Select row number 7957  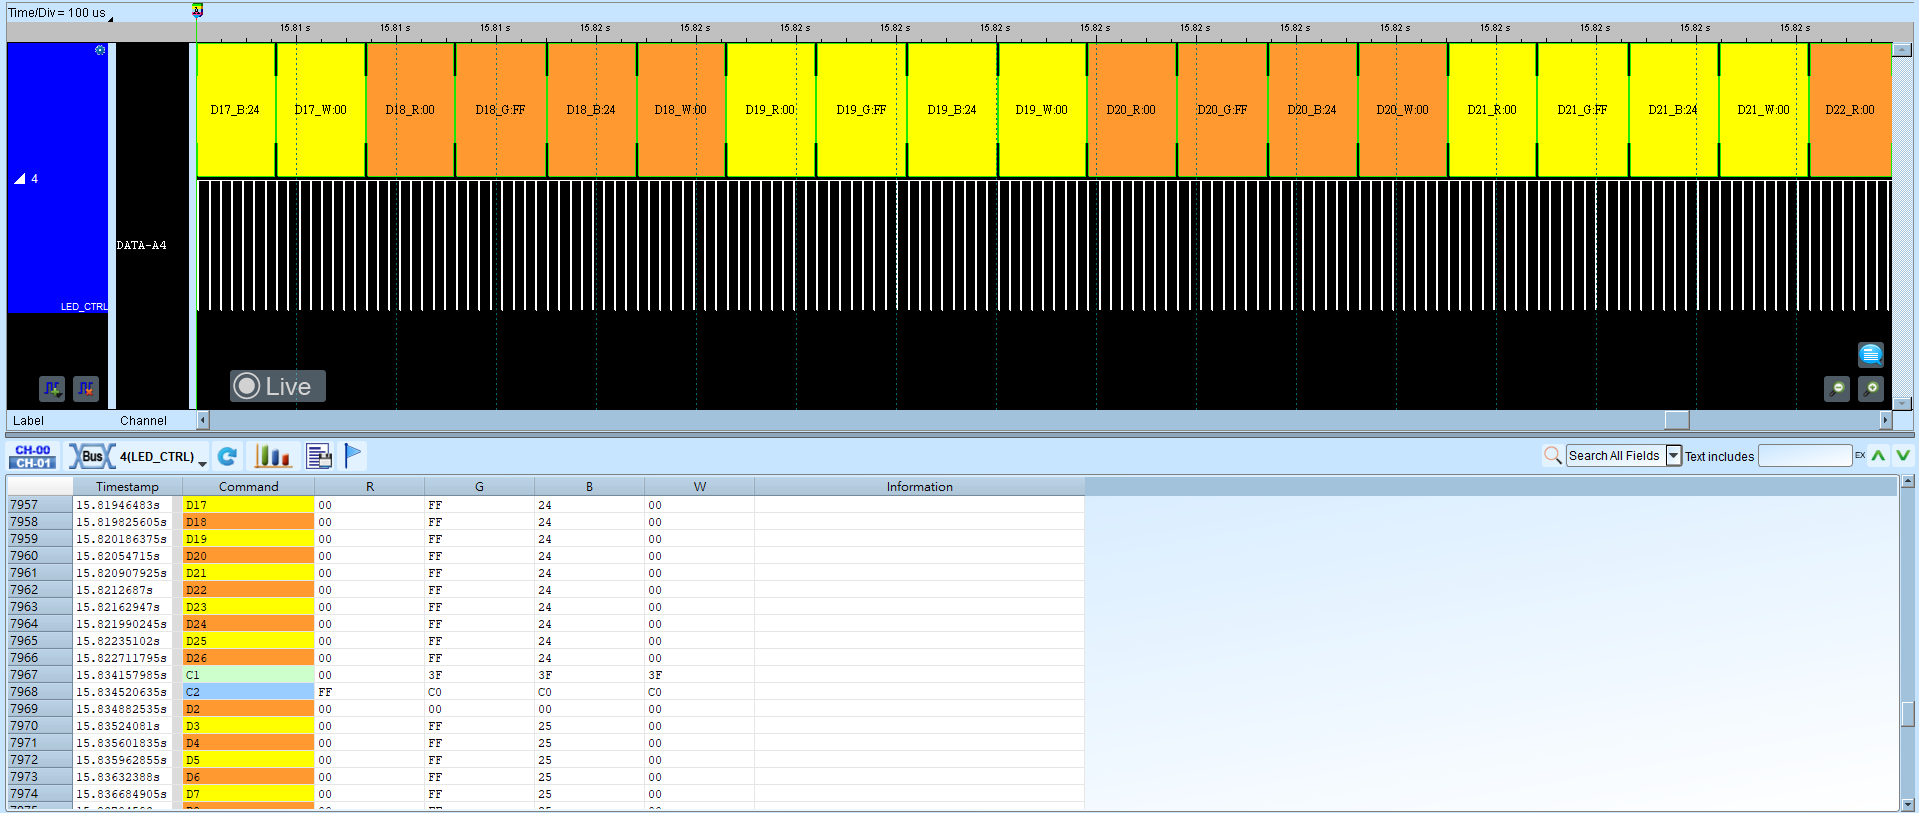39,505
